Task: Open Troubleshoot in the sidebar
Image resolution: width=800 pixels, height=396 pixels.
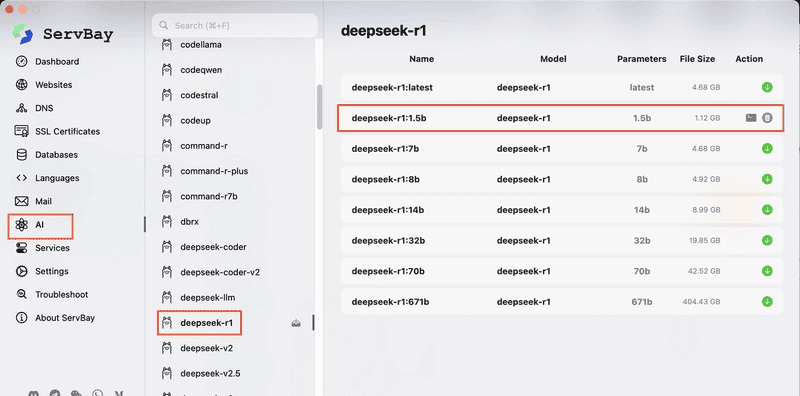Action: click(x=52, y=294)
